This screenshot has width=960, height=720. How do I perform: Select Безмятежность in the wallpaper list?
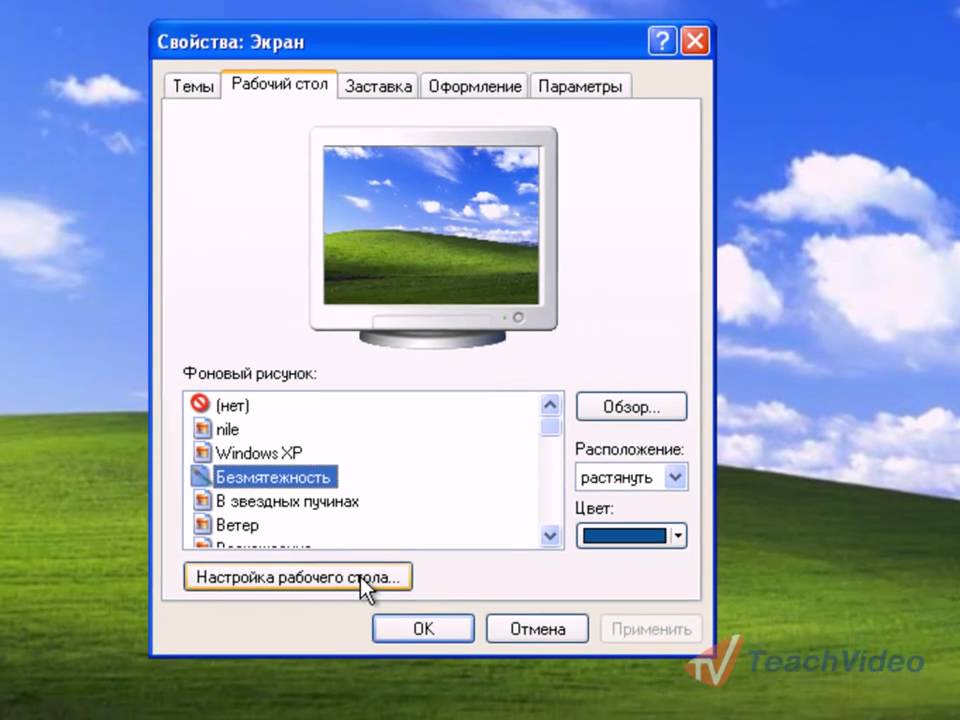pos(275,477)
